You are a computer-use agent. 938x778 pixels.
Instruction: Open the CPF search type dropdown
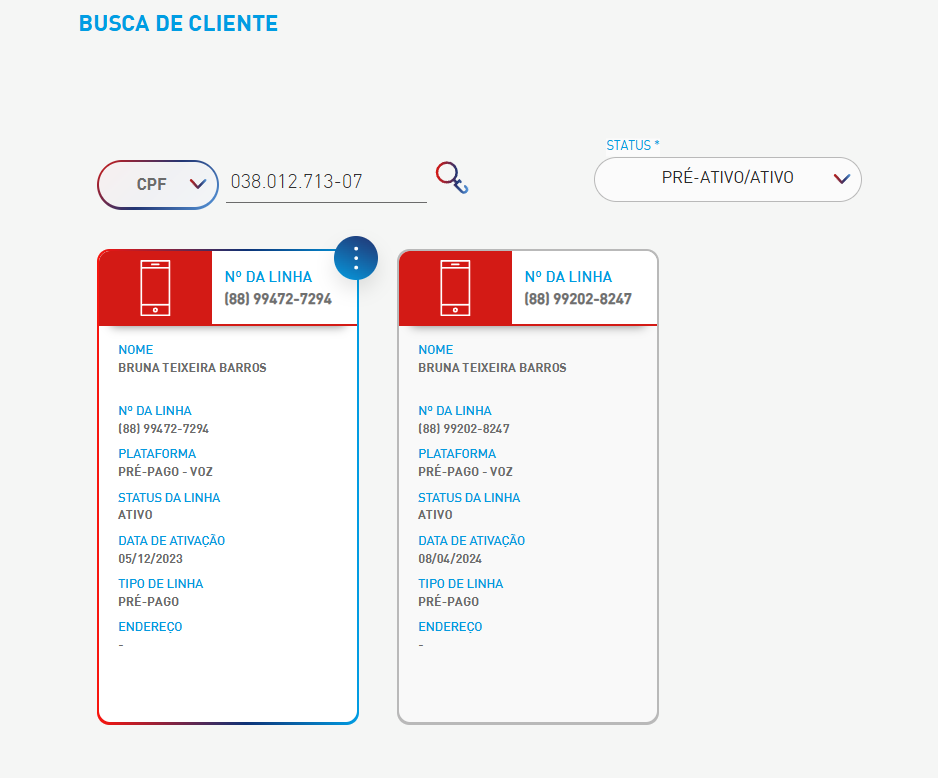[x=158, y=185]
